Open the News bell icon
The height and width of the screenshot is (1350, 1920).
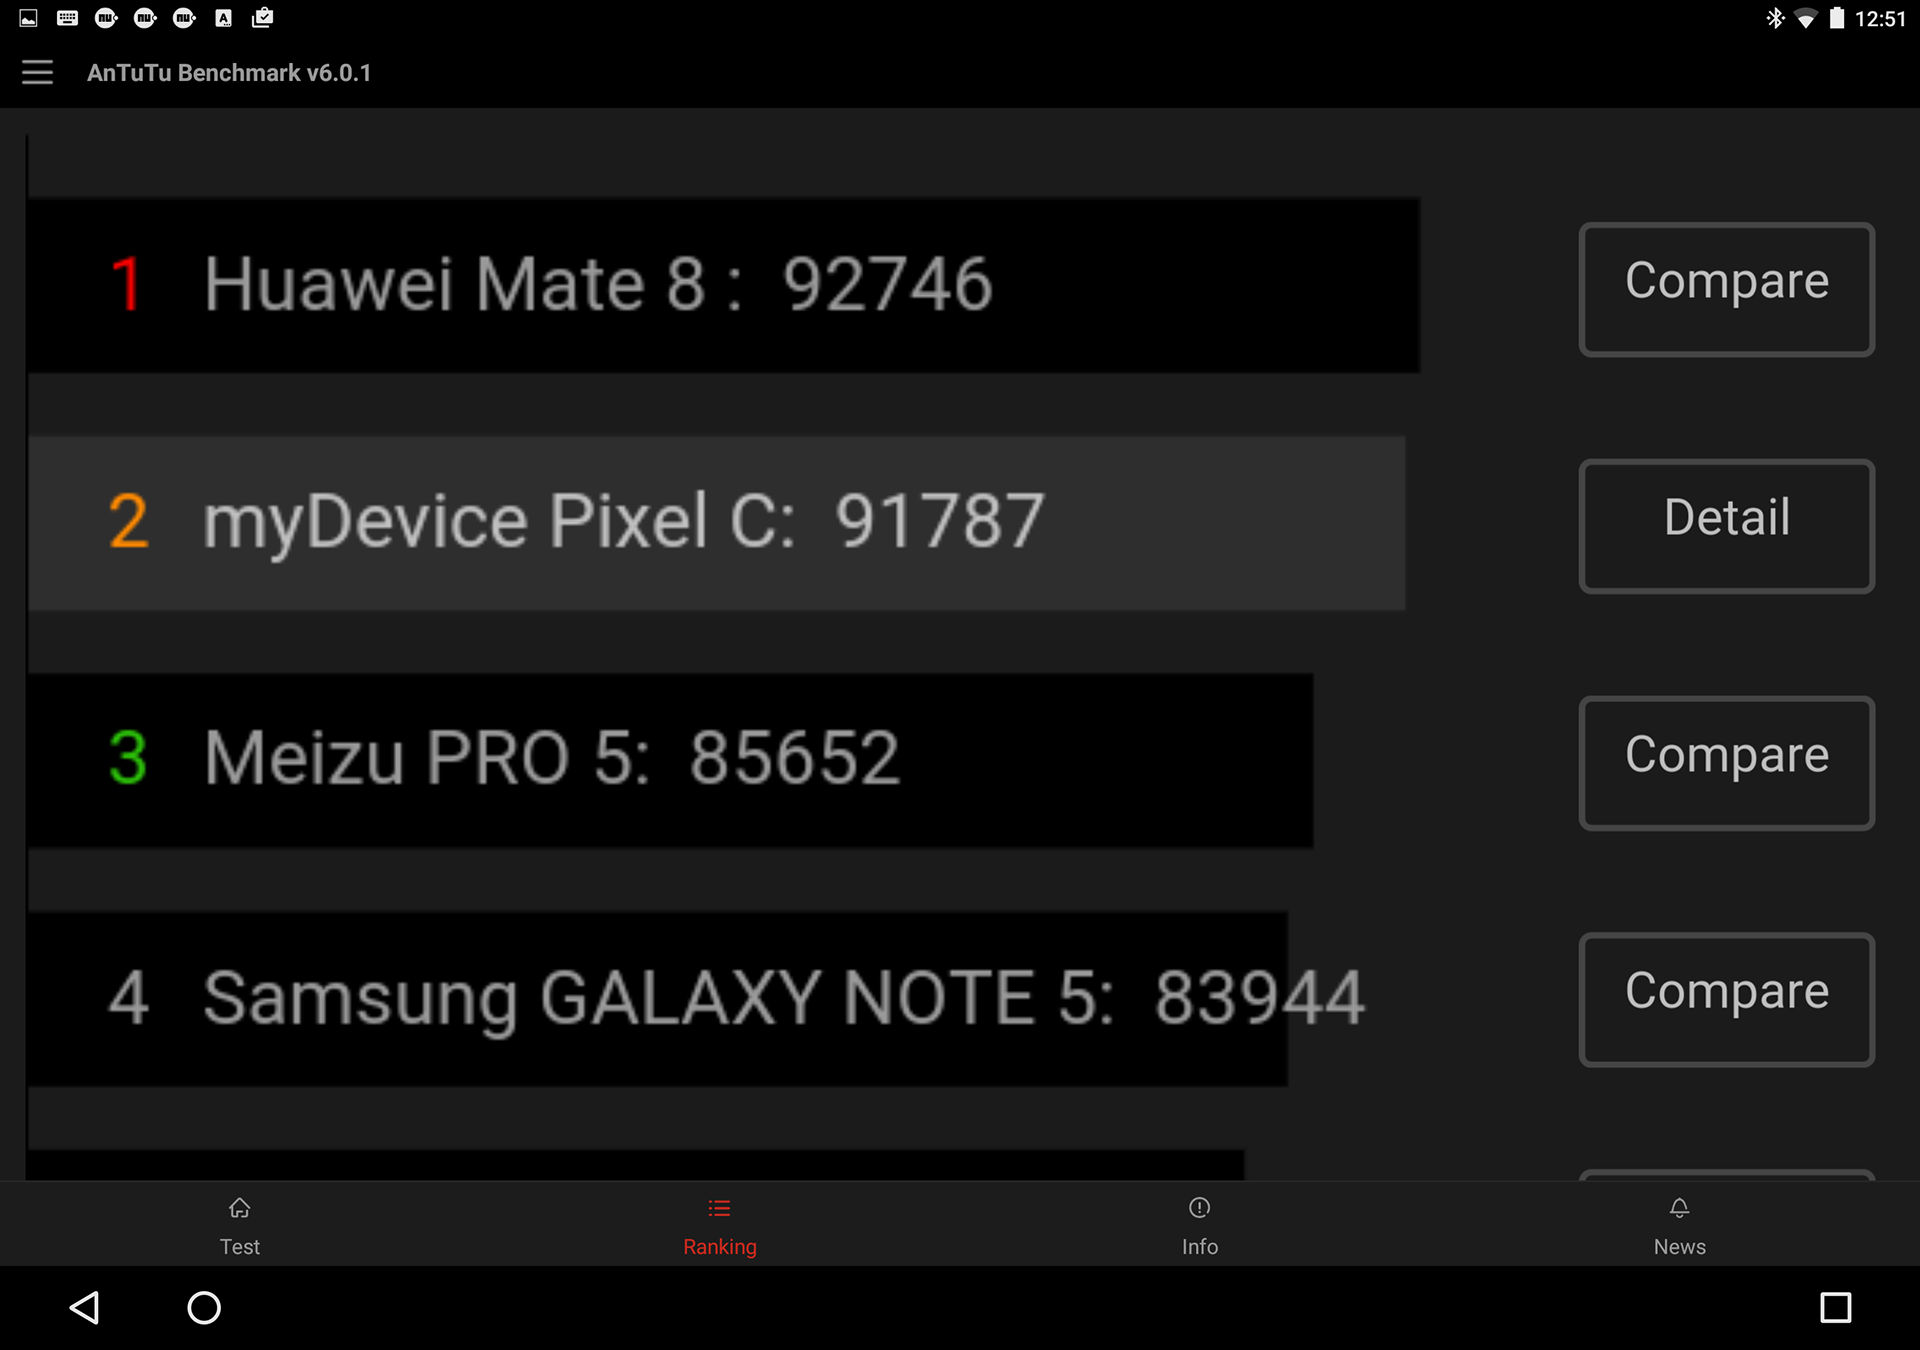coord(1680,1208)
